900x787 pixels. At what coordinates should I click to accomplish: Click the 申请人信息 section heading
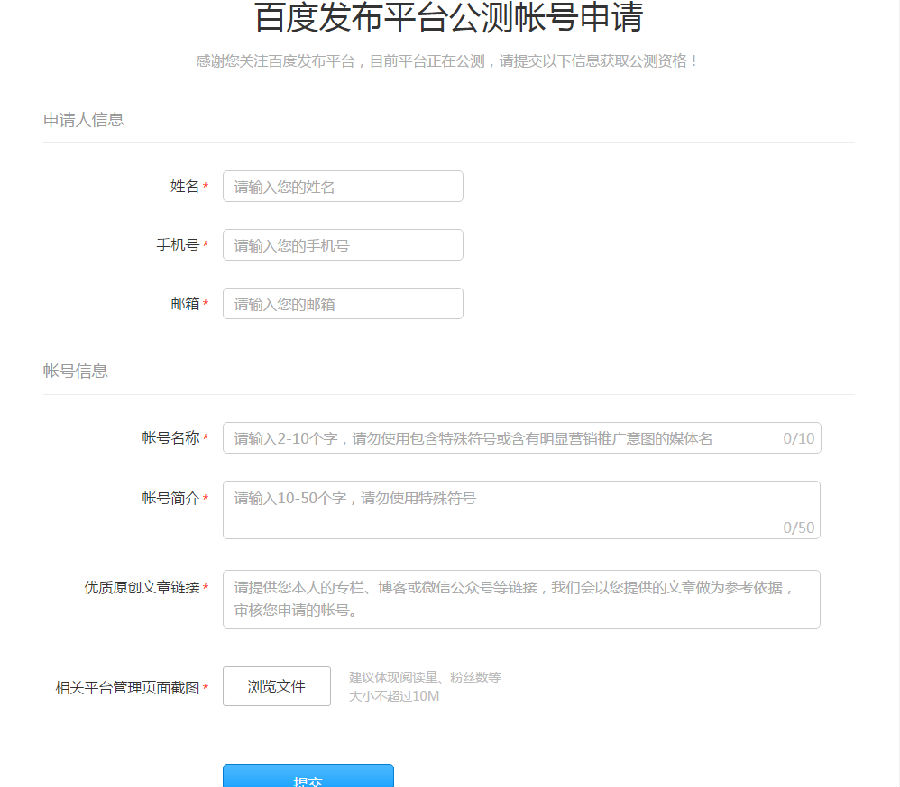click(84, 120)
